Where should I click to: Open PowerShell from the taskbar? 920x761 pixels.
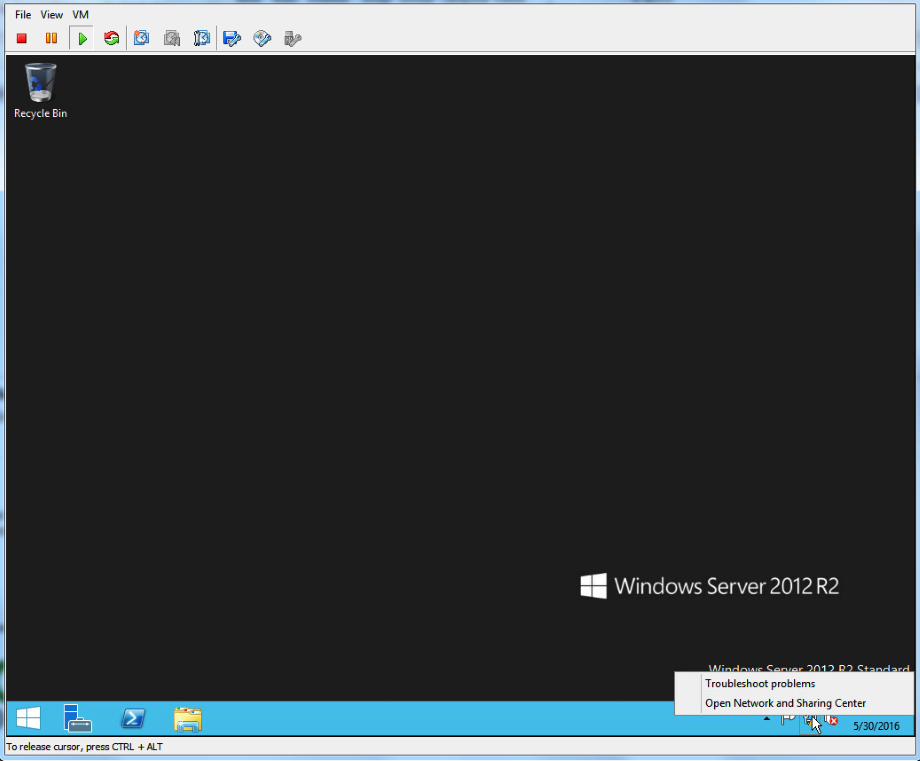(133, 718)
